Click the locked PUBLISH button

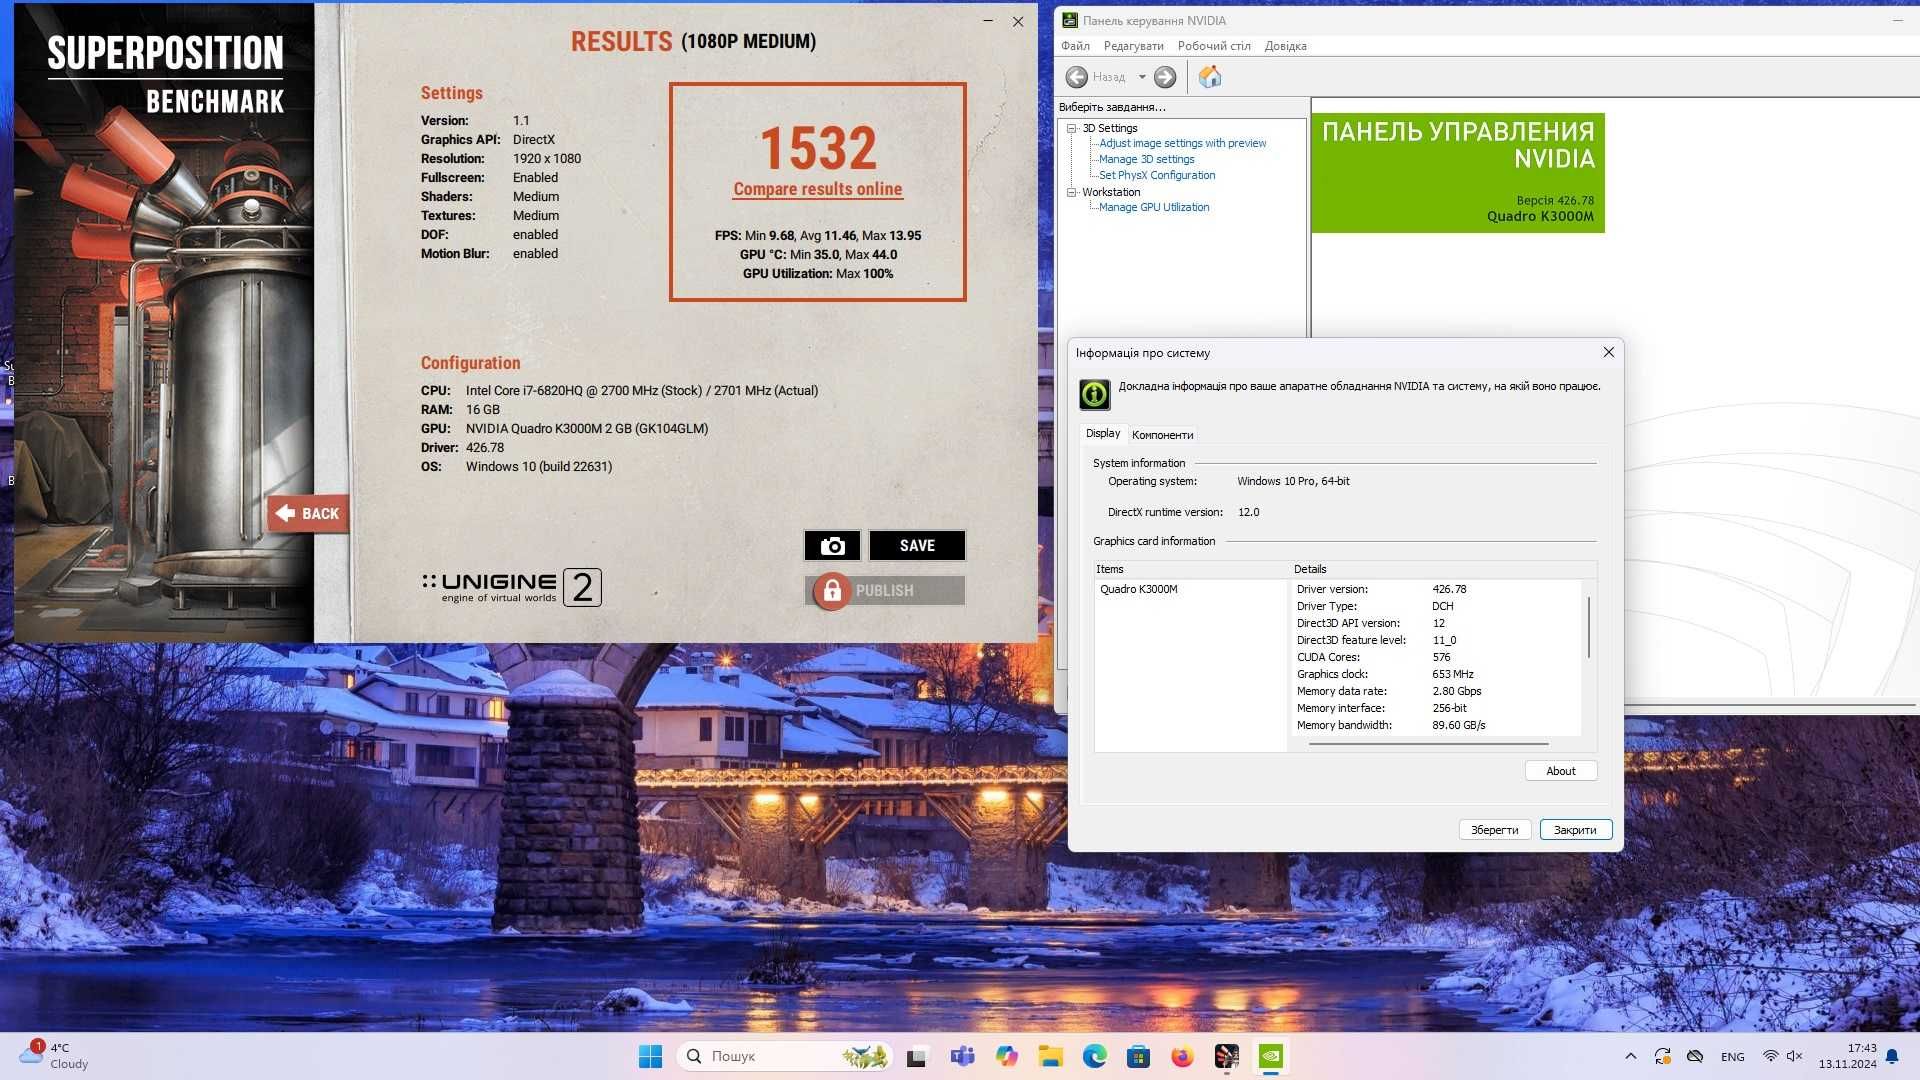[x=885, y=591]
